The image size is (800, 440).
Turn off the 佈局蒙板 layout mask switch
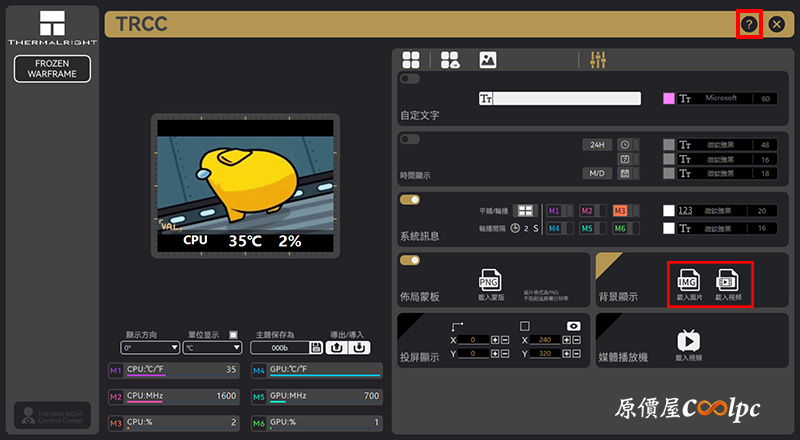click(410, 260)
